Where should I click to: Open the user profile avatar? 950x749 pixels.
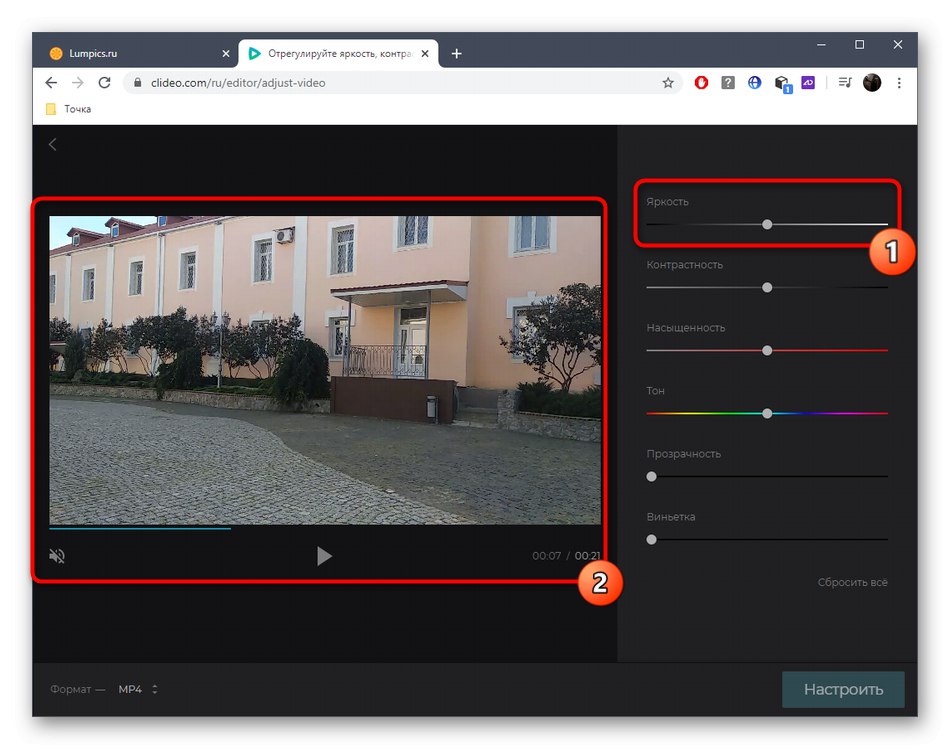(x=872, y=82)
